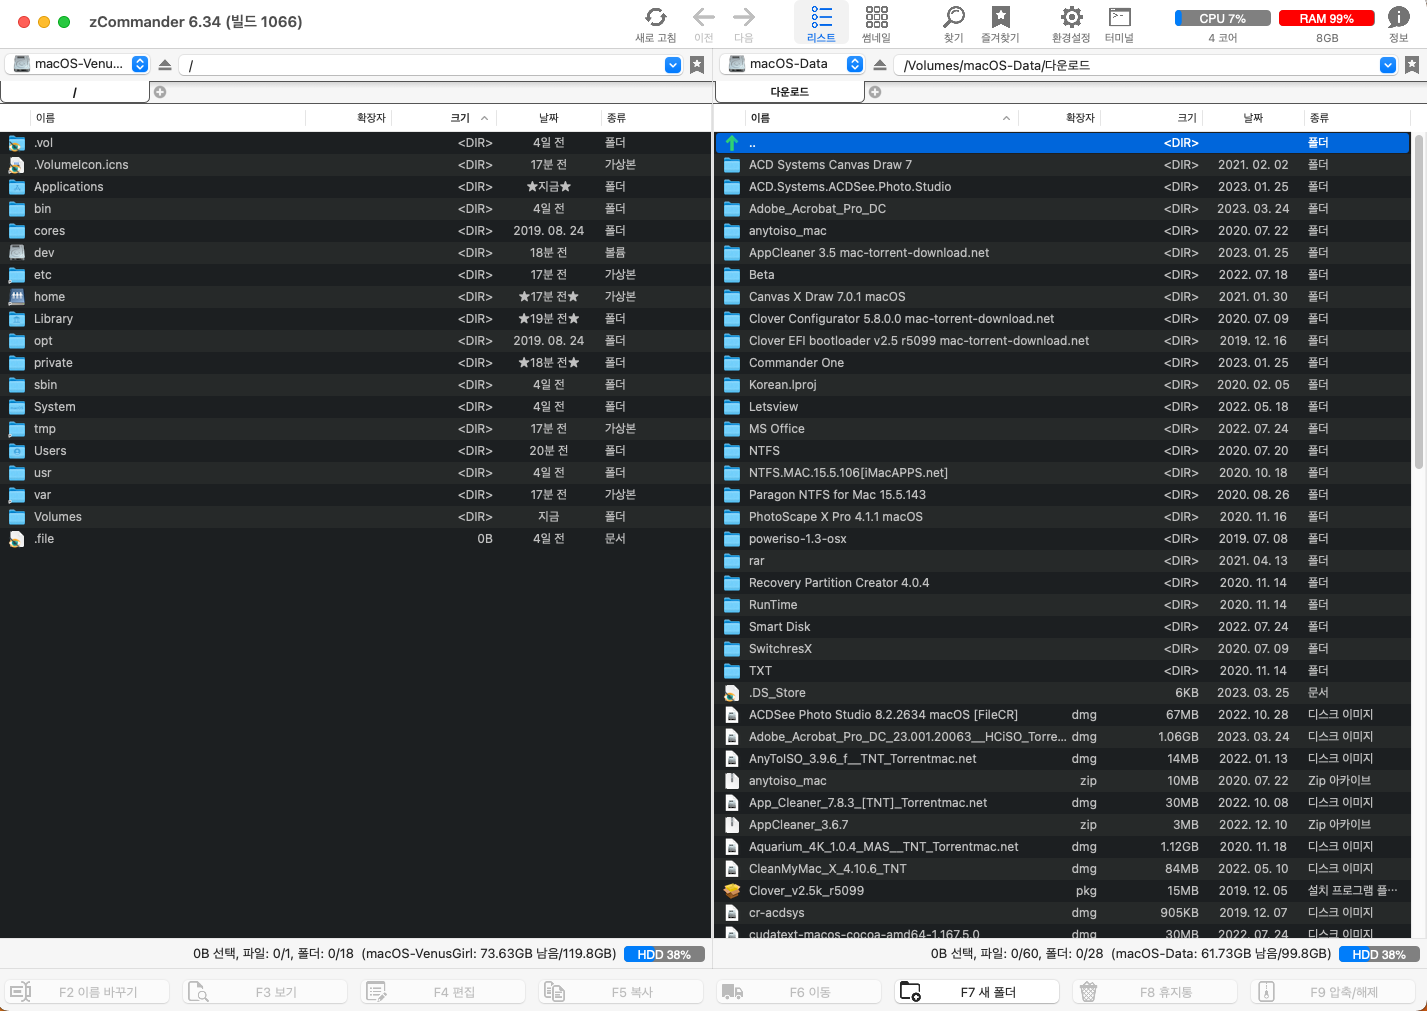This screenshot has width=1427, height=1011.
Task: Click the right path field /Volumes/macOS-Data/다운로드
Action: (x=1135, y=65)
